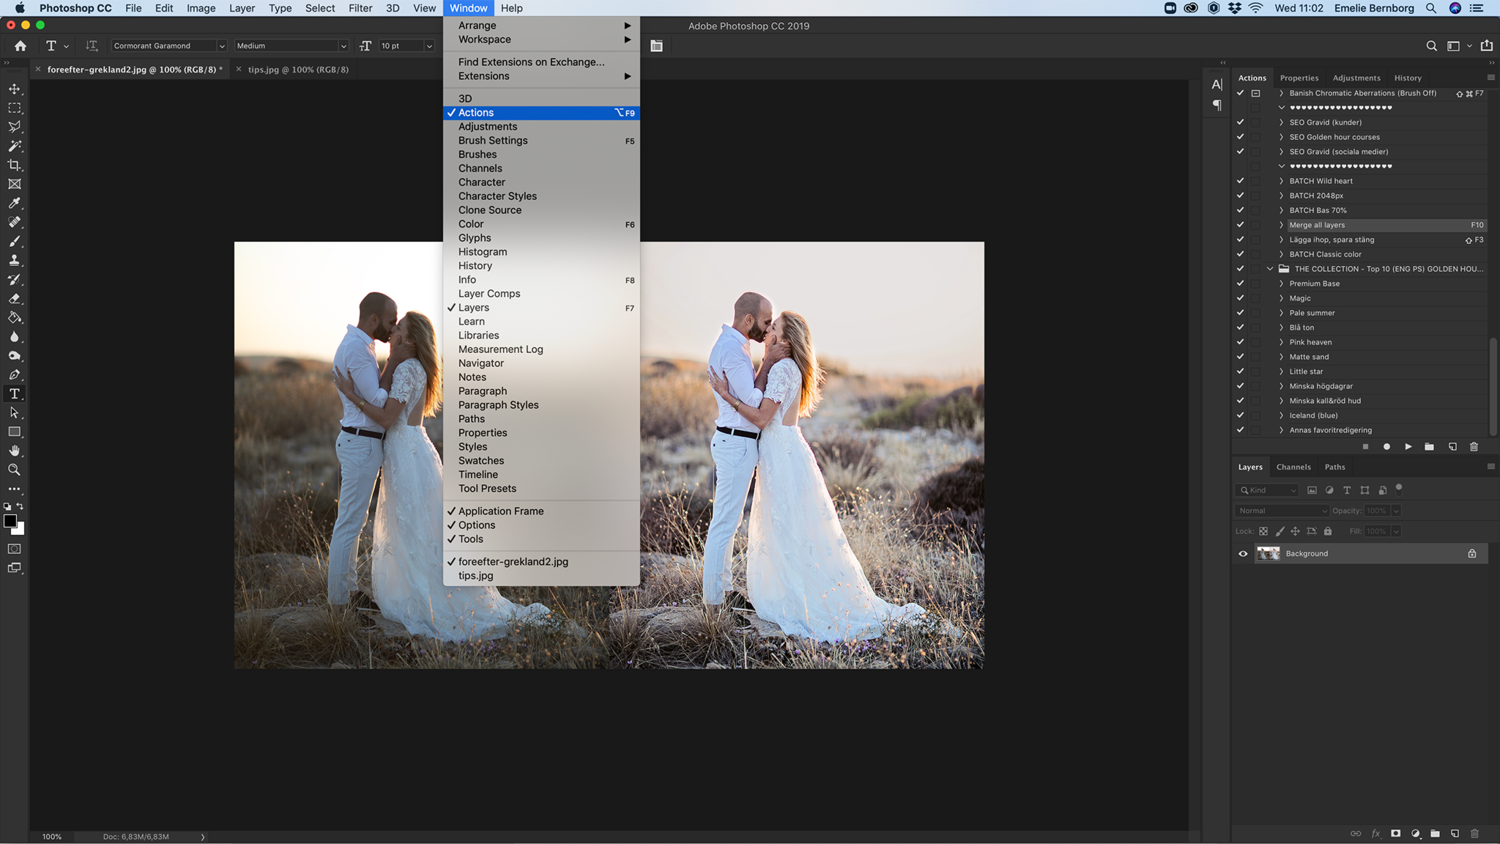Select the Hand tool
This screenshot has width=1500, height=844.
pyautogui.click(x=15, y=451)
